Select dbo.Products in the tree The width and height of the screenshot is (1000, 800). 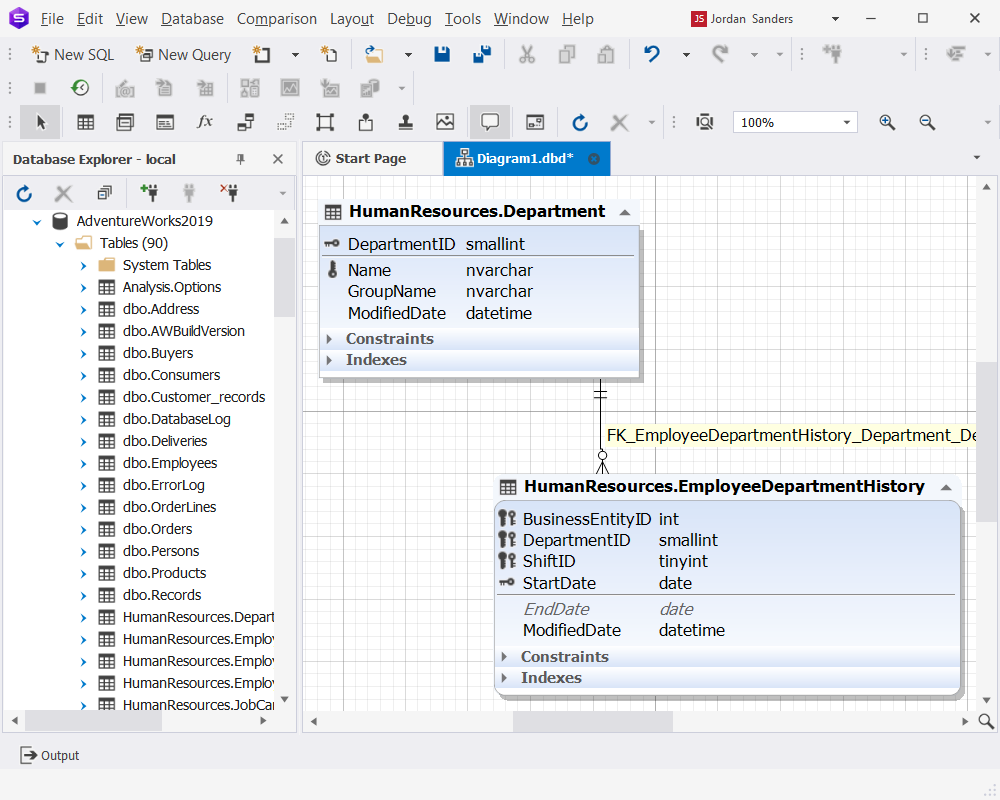[164, 573]
